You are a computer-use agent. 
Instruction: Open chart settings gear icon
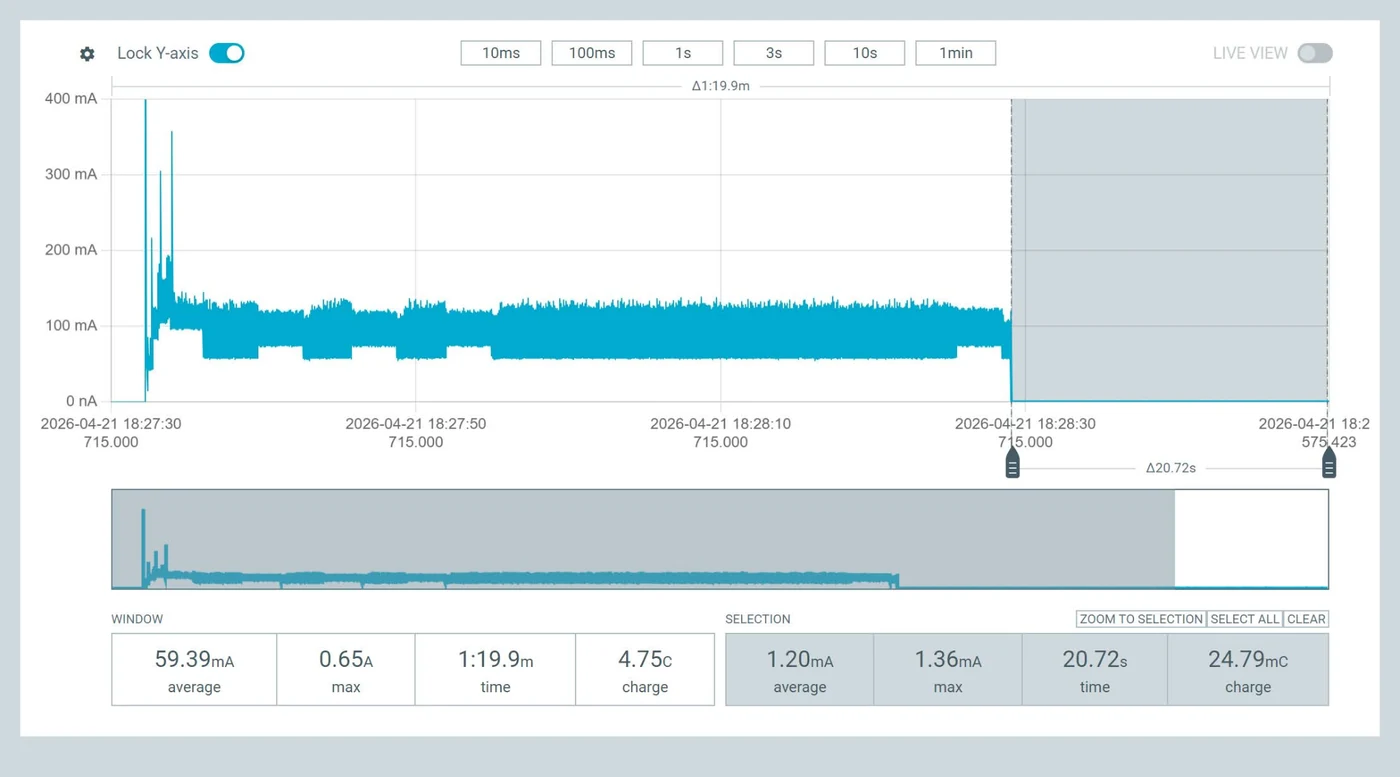pyautogui.click(x=87, y=54)
